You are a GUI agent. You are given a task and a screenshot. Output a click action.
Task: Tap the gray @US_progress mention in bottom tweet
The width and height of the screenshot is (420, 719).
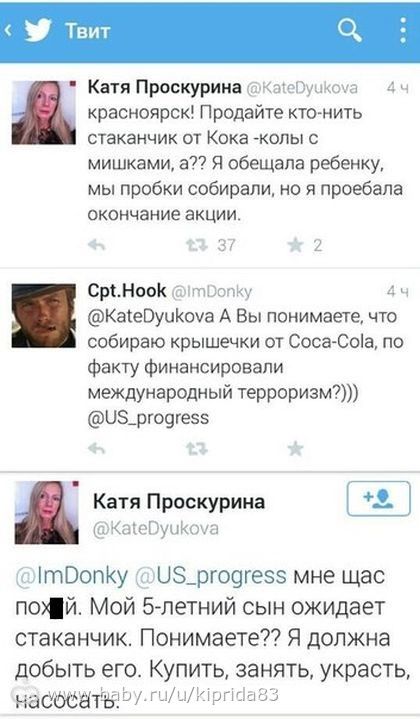(x=211, y=576)
